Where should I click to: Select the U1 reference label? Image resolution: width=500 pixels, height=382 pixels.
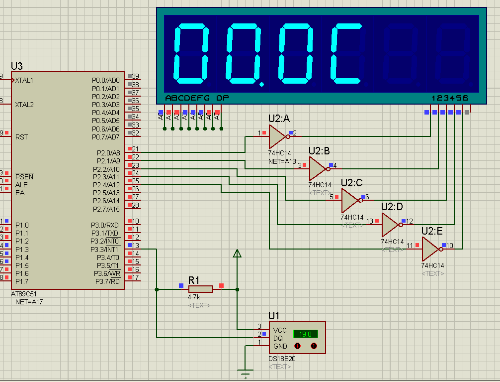(x=274, y=315)
